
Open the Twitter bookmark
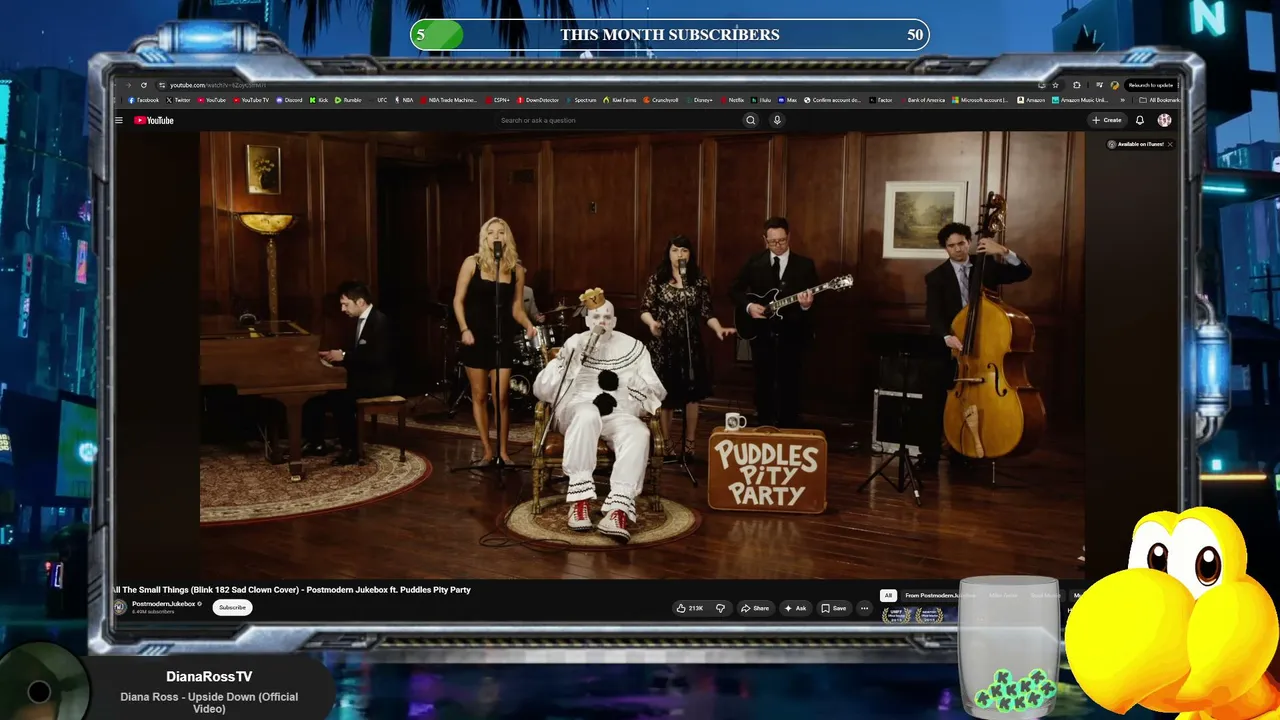[179, 100]
